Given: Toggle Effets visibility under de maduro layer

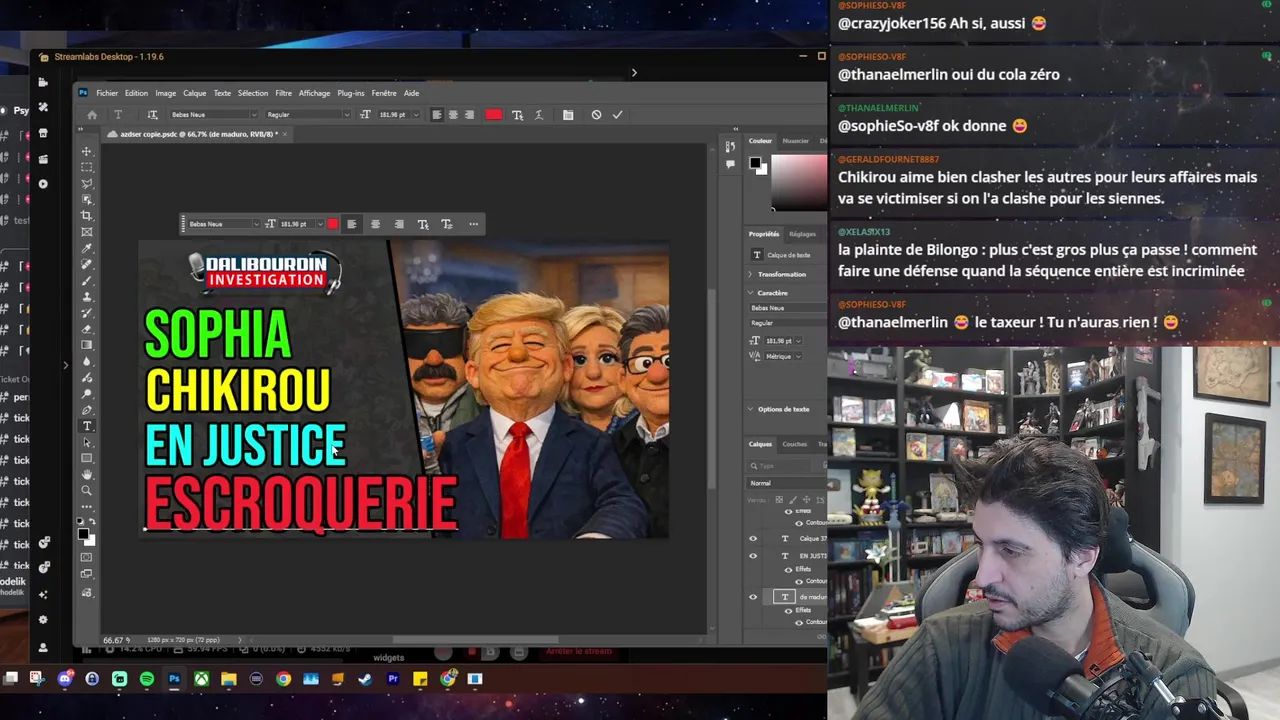Looking at the screenshot, I should 788,610.
